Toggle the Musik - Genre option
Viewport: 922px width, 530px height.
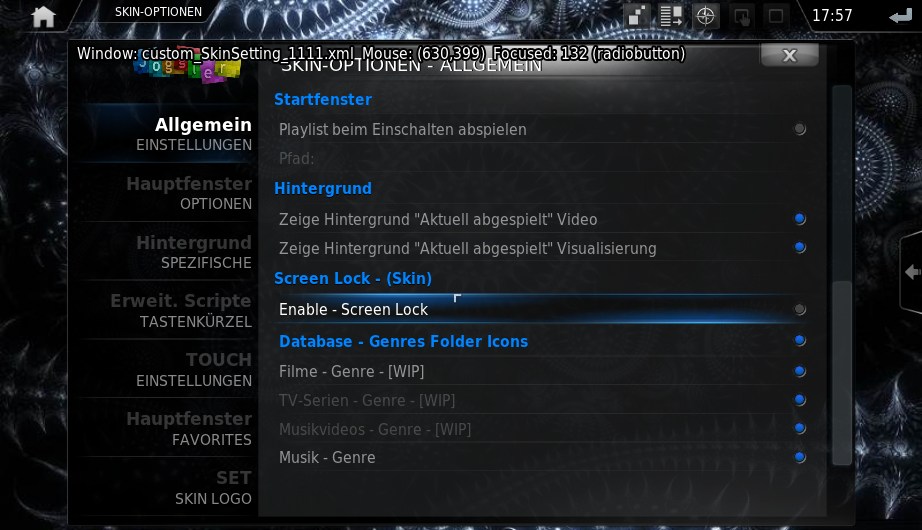pos(542,458)
